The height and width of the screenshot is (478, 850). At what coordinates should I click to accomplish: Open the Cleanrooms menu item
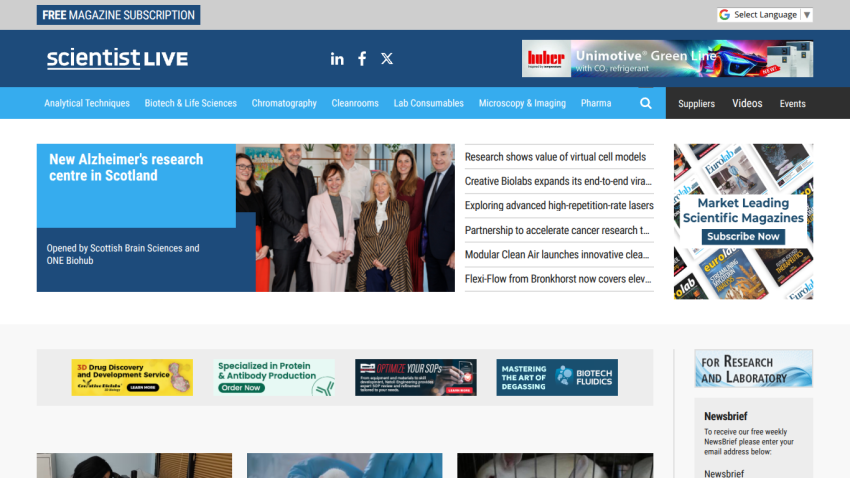(355, 103)
